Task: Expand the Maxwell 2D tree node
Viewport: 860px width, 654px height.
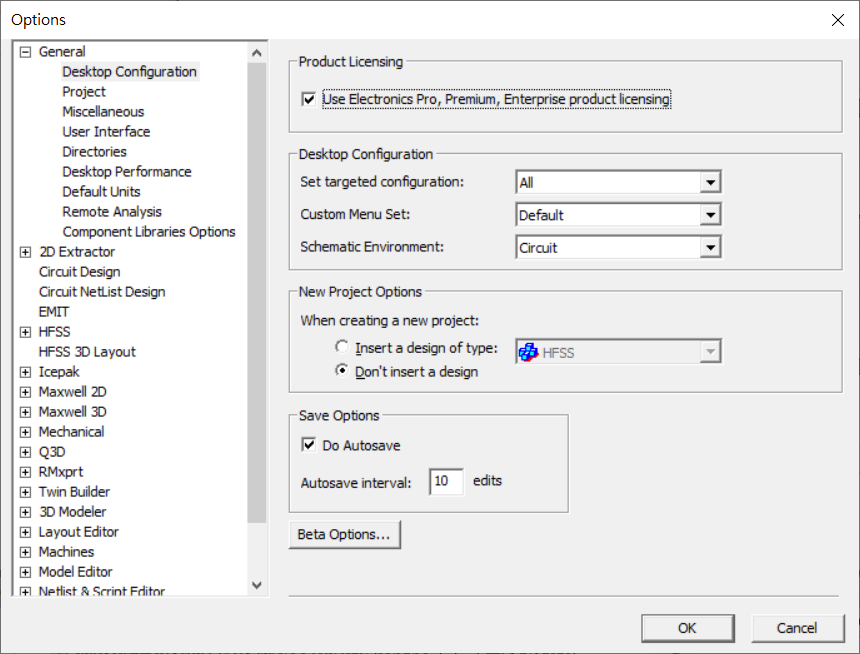Action: (x=25, y=392)
